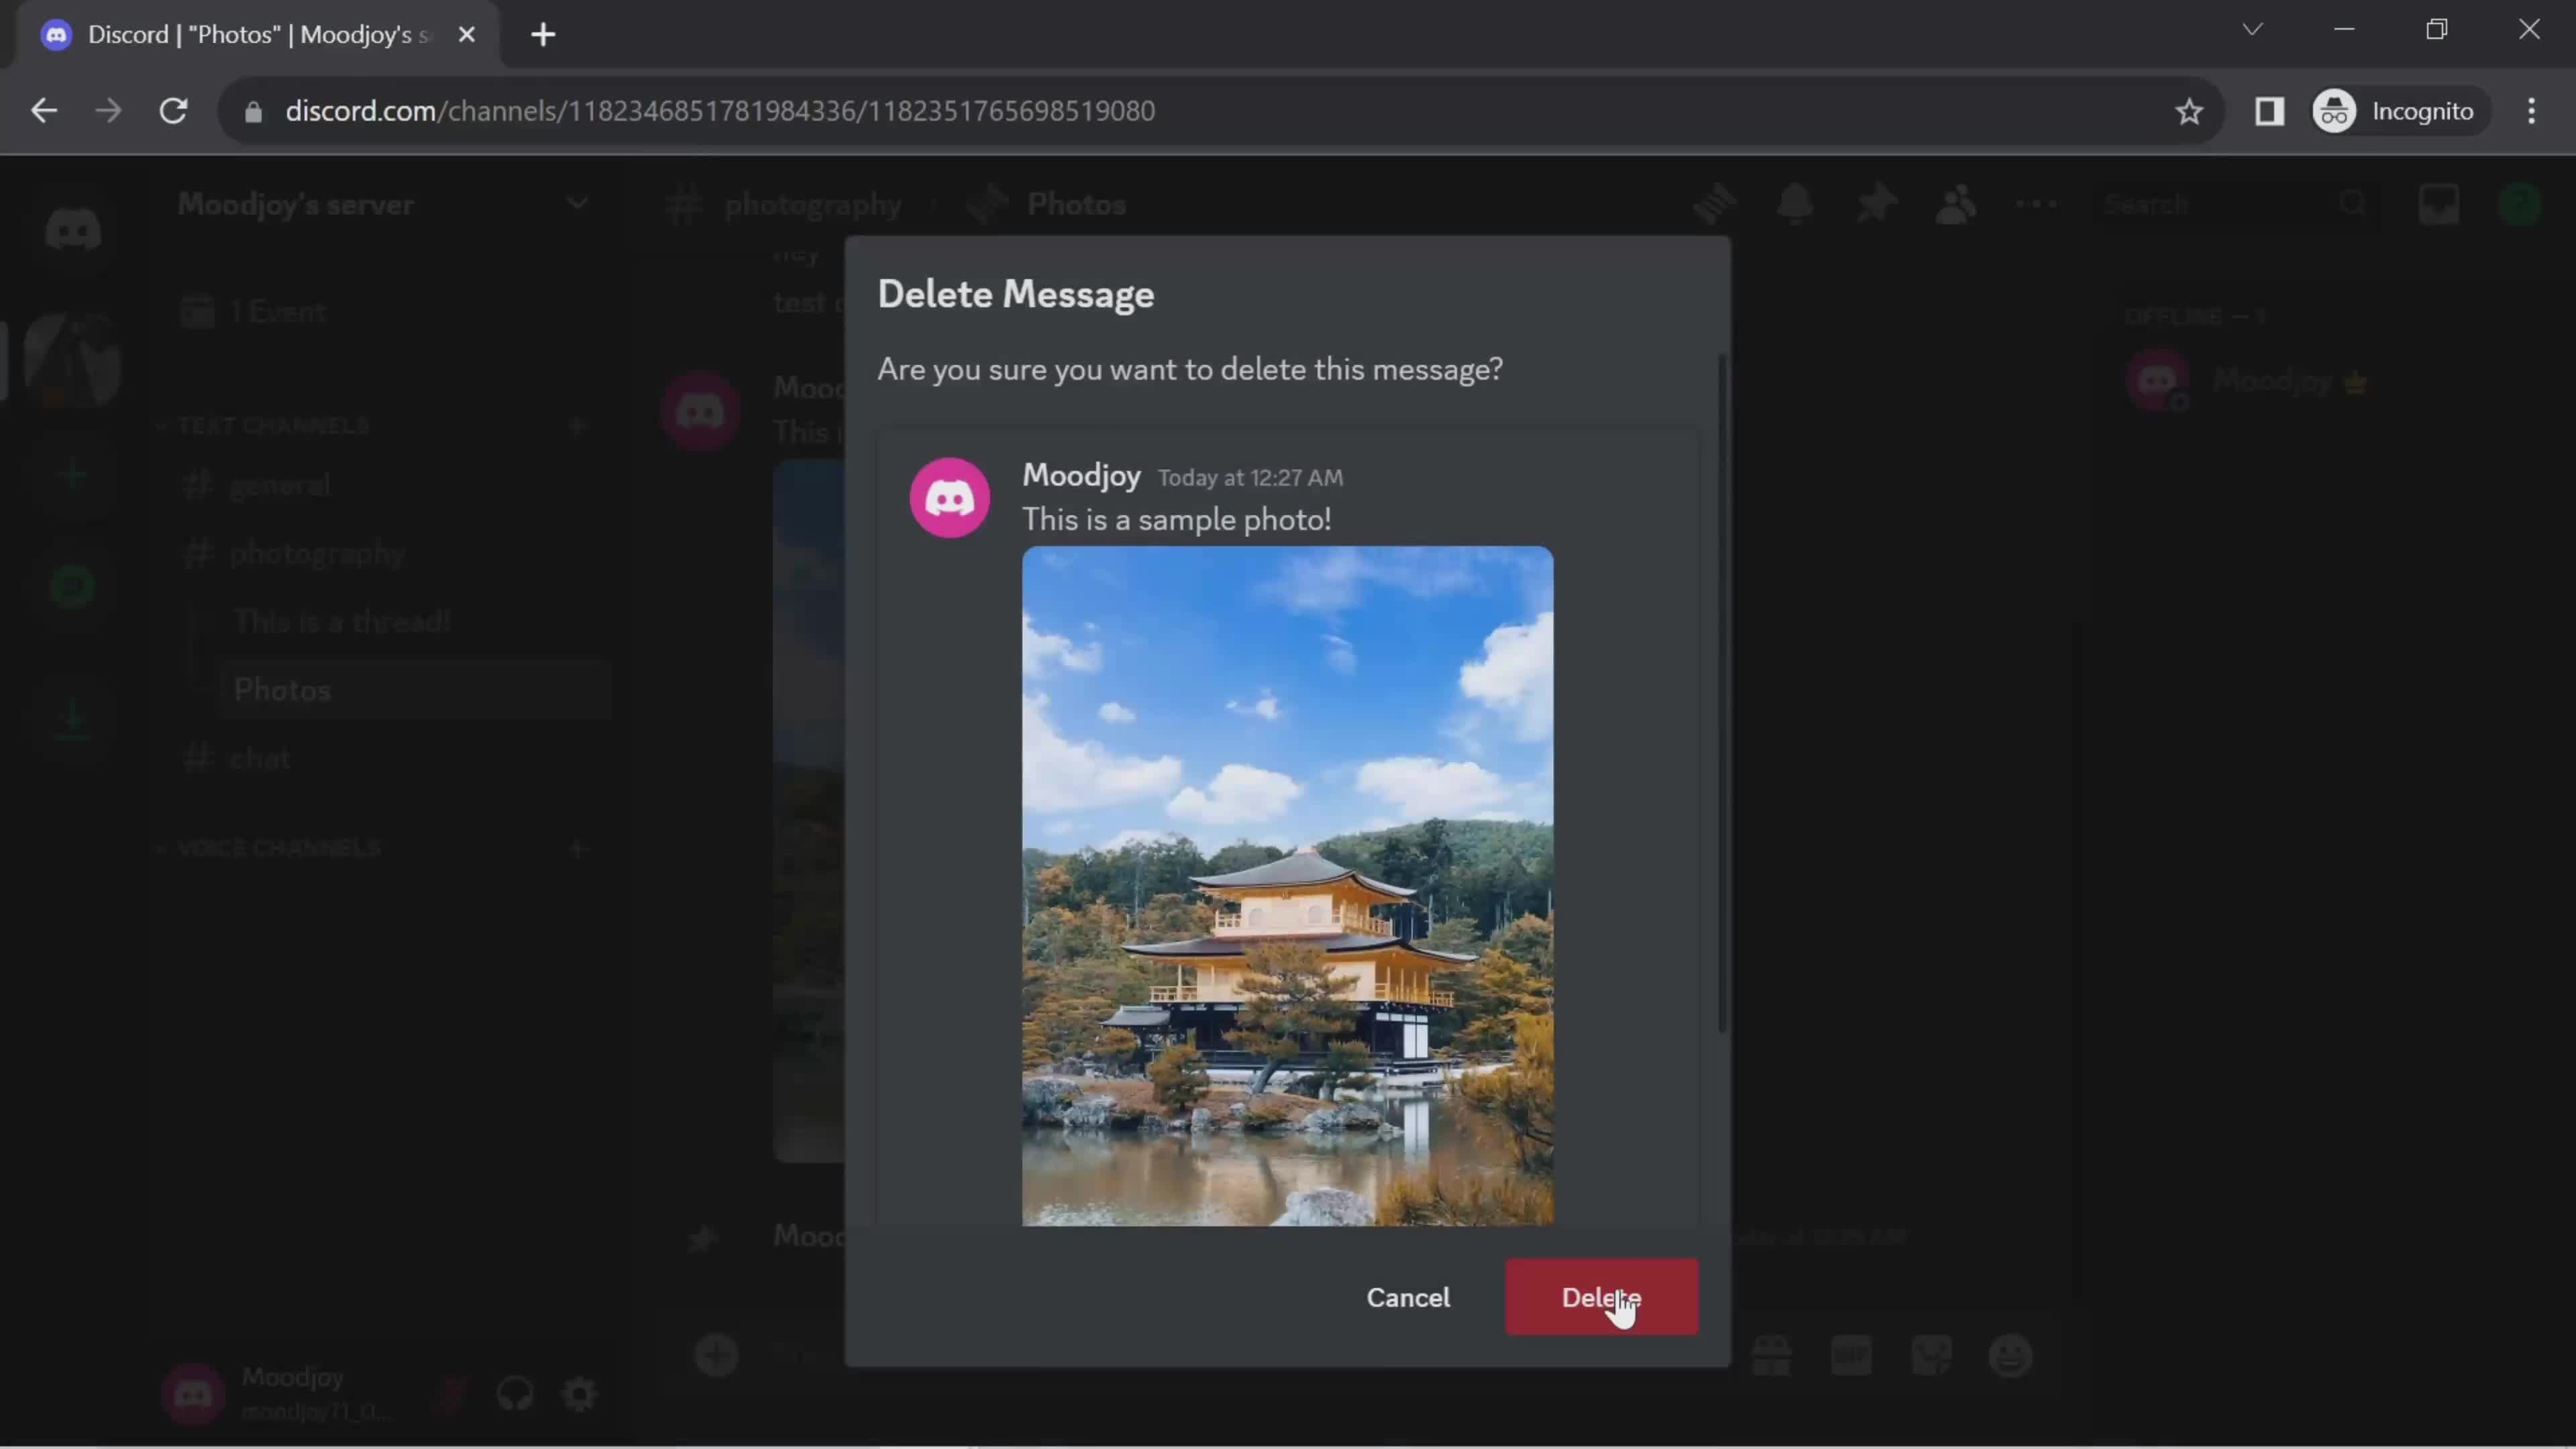Open Discord home direct messages
2576x1449 pixels.
[72, 230]
